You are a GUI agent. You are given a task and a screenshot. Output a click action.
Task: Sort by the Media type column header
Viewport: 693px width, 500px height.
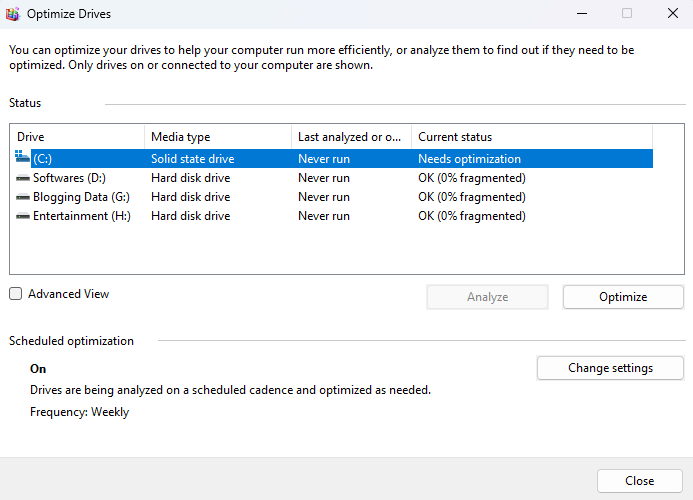(218, 137)
